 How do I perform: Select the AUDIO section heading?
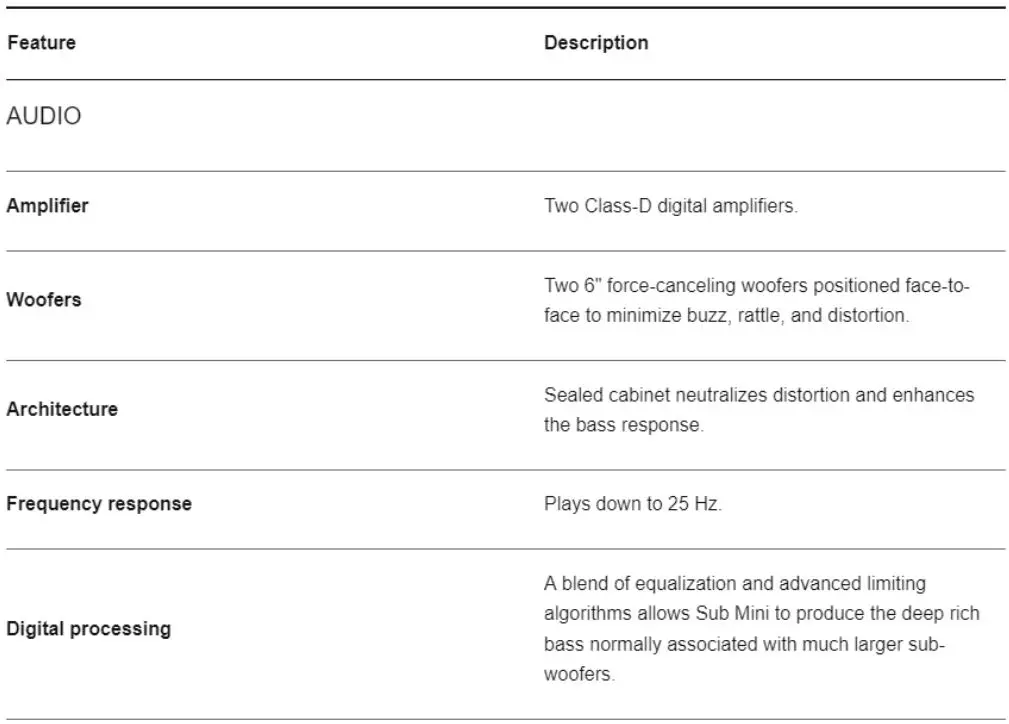tap(44, 116)
